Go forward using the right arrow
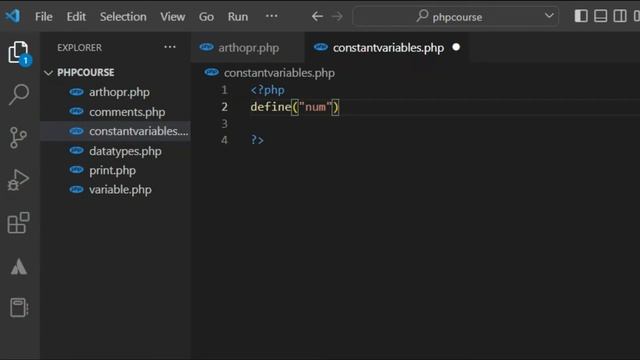The image size is (640, 360). coord(337,16)
